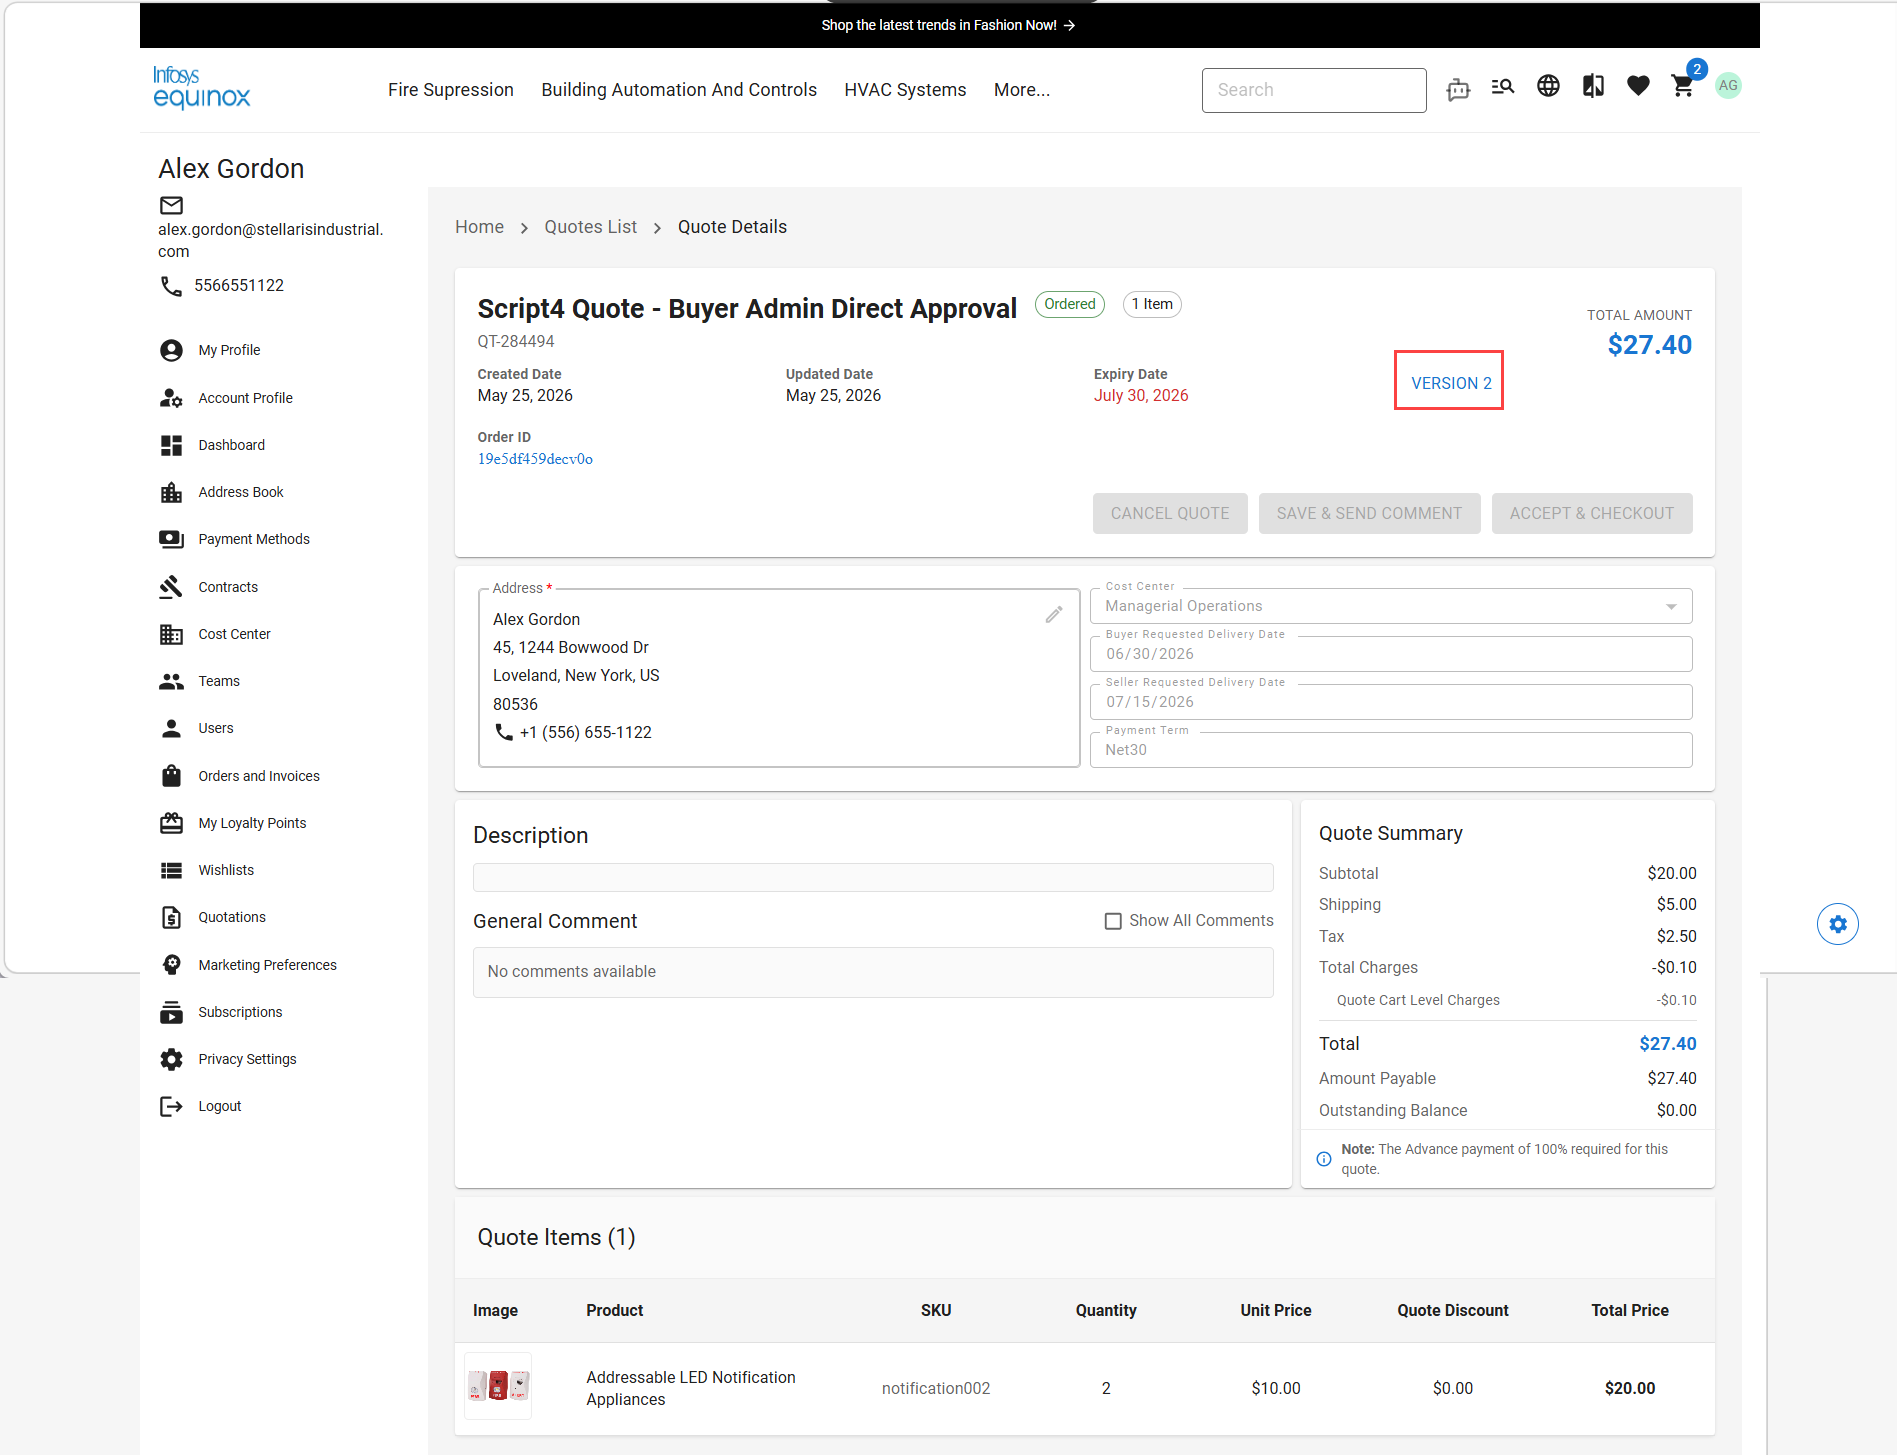1897x1455 pixels.
Task: Edit address using the pencil icon
Action: pos(1054,614)
